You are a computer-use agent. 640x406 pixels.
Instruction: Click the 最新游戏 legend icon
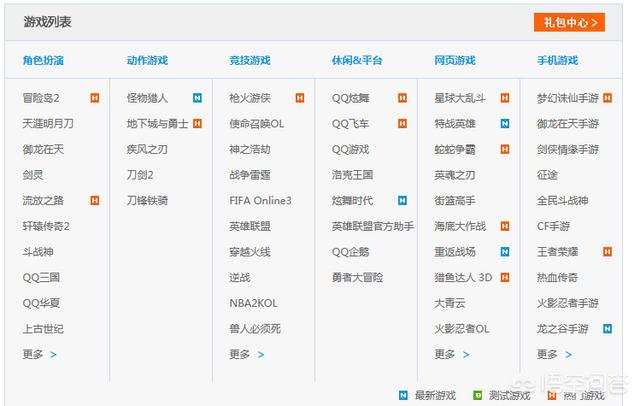click(403, 395)
